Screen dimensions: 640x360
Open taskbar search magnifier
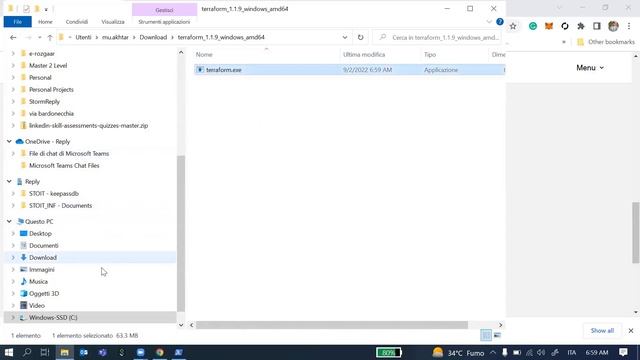point(27,352)
